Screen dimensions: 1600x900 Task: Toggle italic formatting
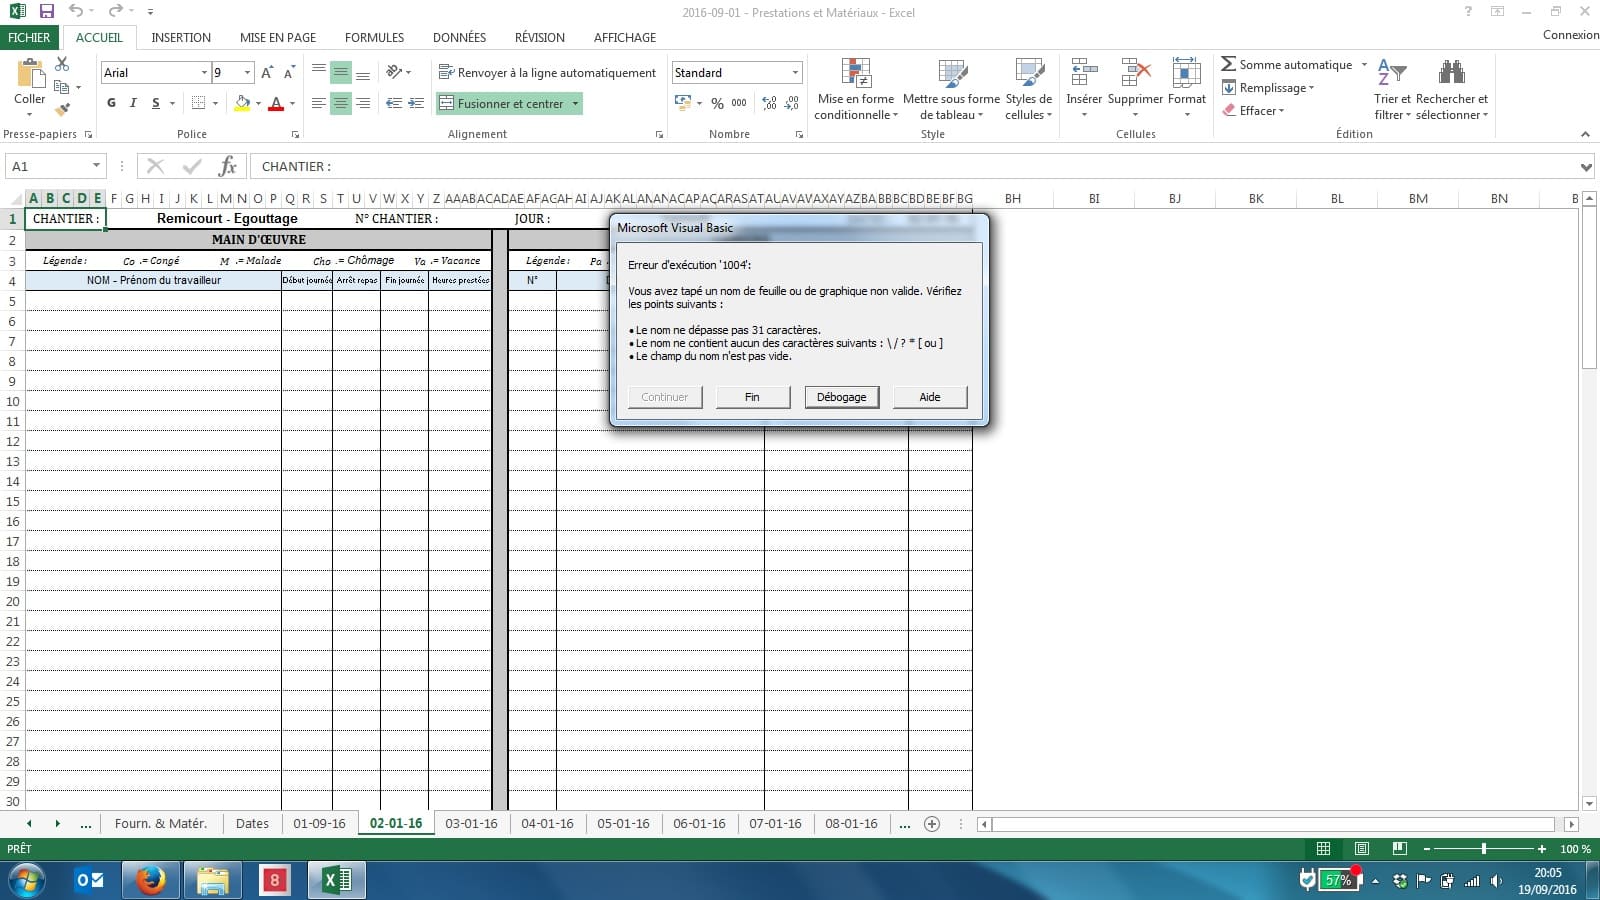(x=133, y=103)
